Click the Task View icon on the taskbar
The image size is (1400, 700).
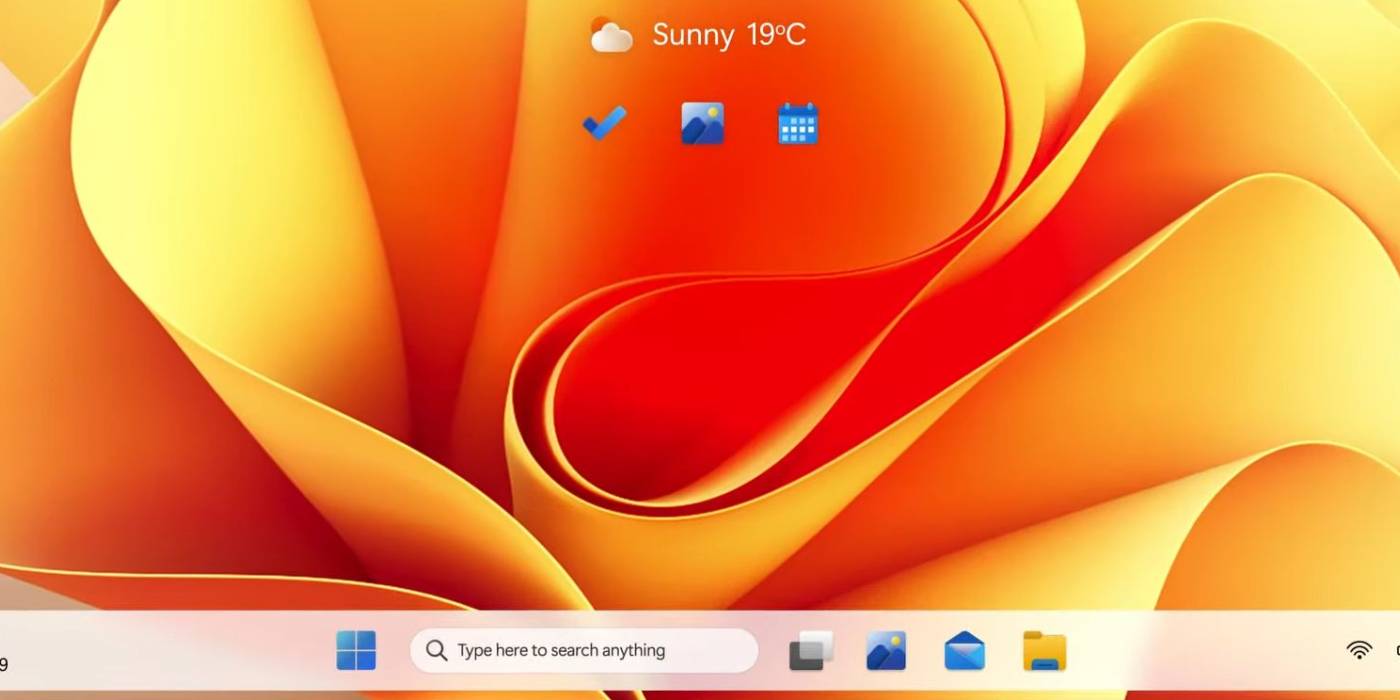click(811, 651)
